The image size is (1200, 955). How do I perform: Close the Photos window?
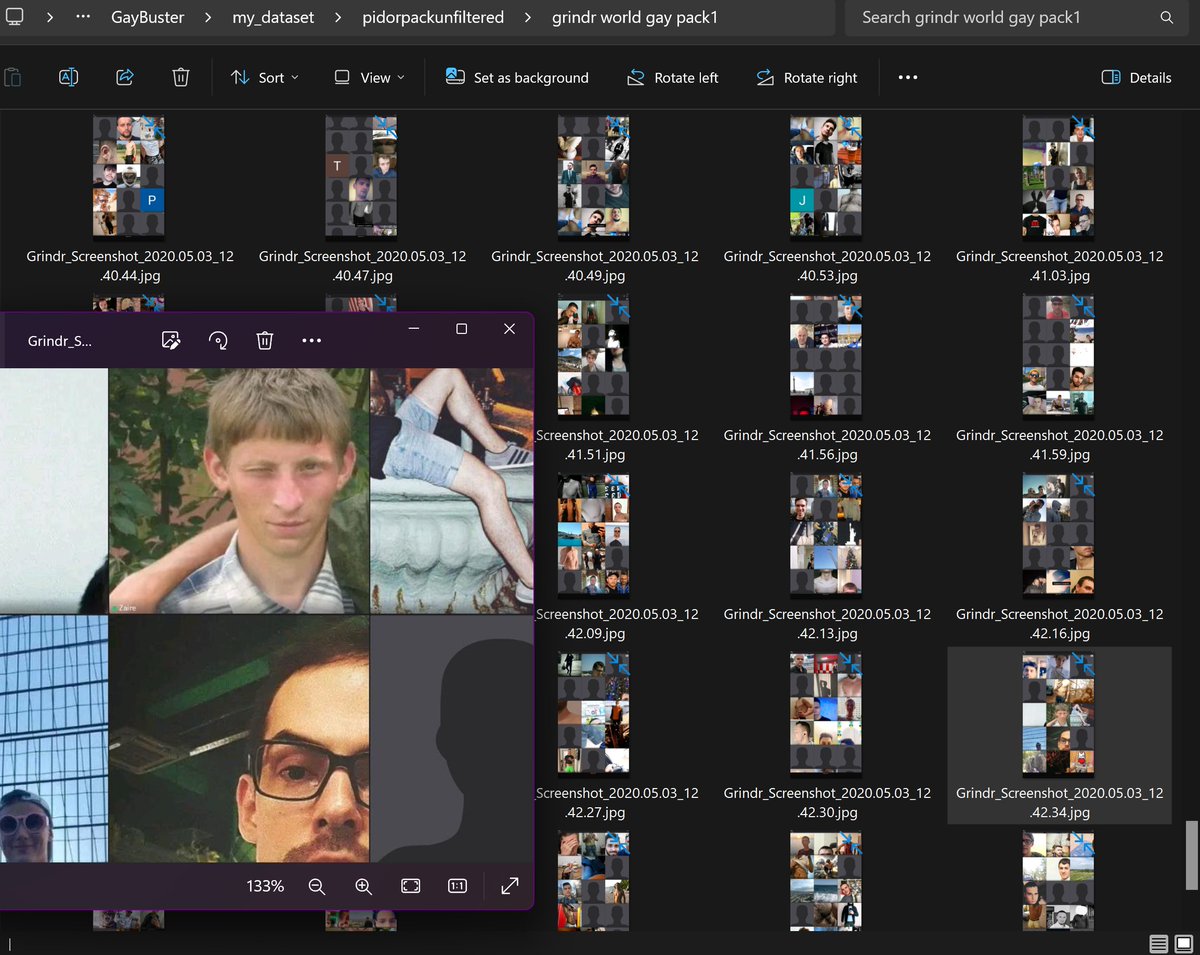pos(509,329)
